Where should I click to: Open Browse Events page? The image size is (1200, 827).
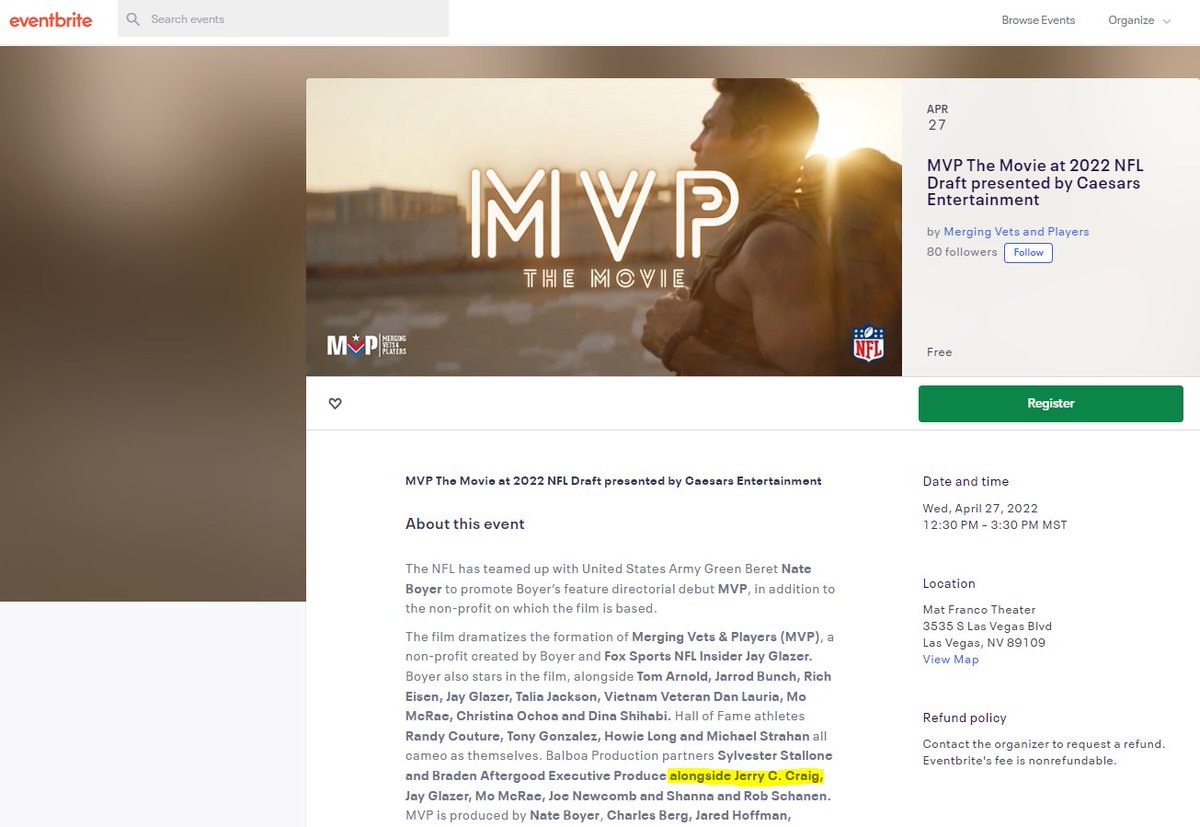pos(1038,20)
